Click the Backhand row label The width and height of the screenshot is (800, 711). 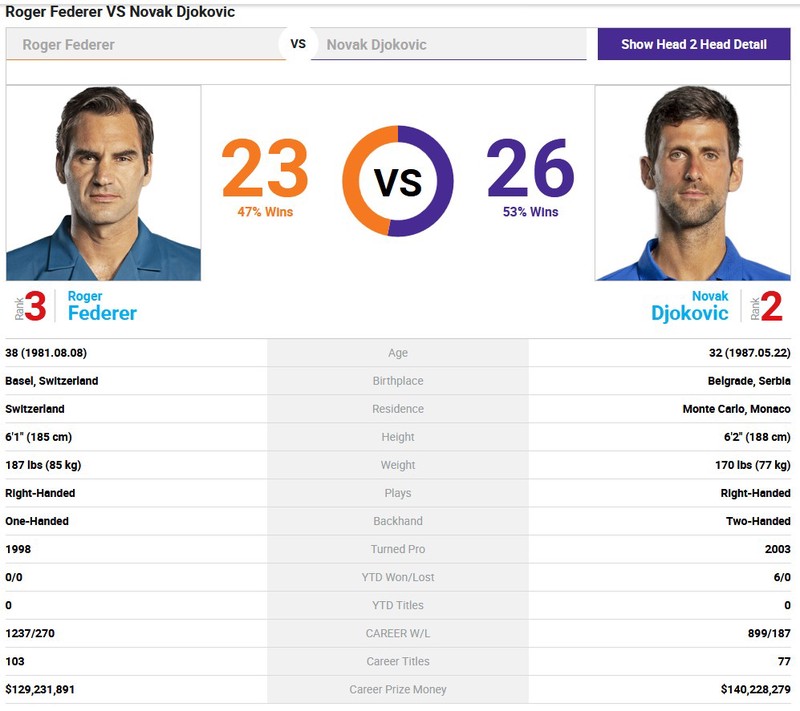pyautogui.click(x=398, y=521)
